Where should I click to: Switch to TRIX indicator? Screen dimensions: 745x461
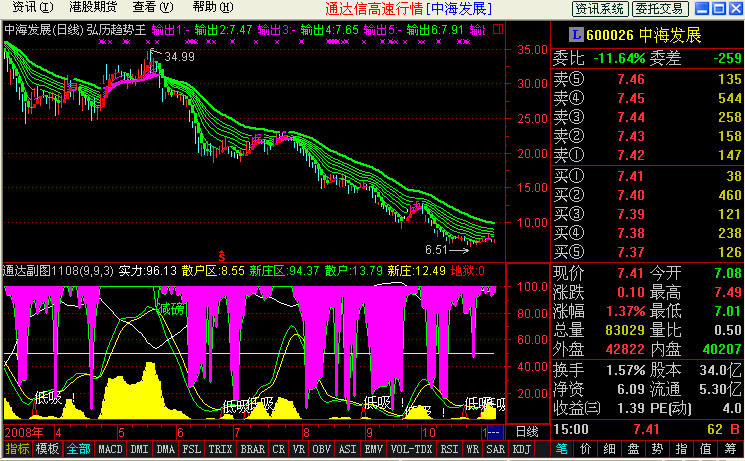220,449
